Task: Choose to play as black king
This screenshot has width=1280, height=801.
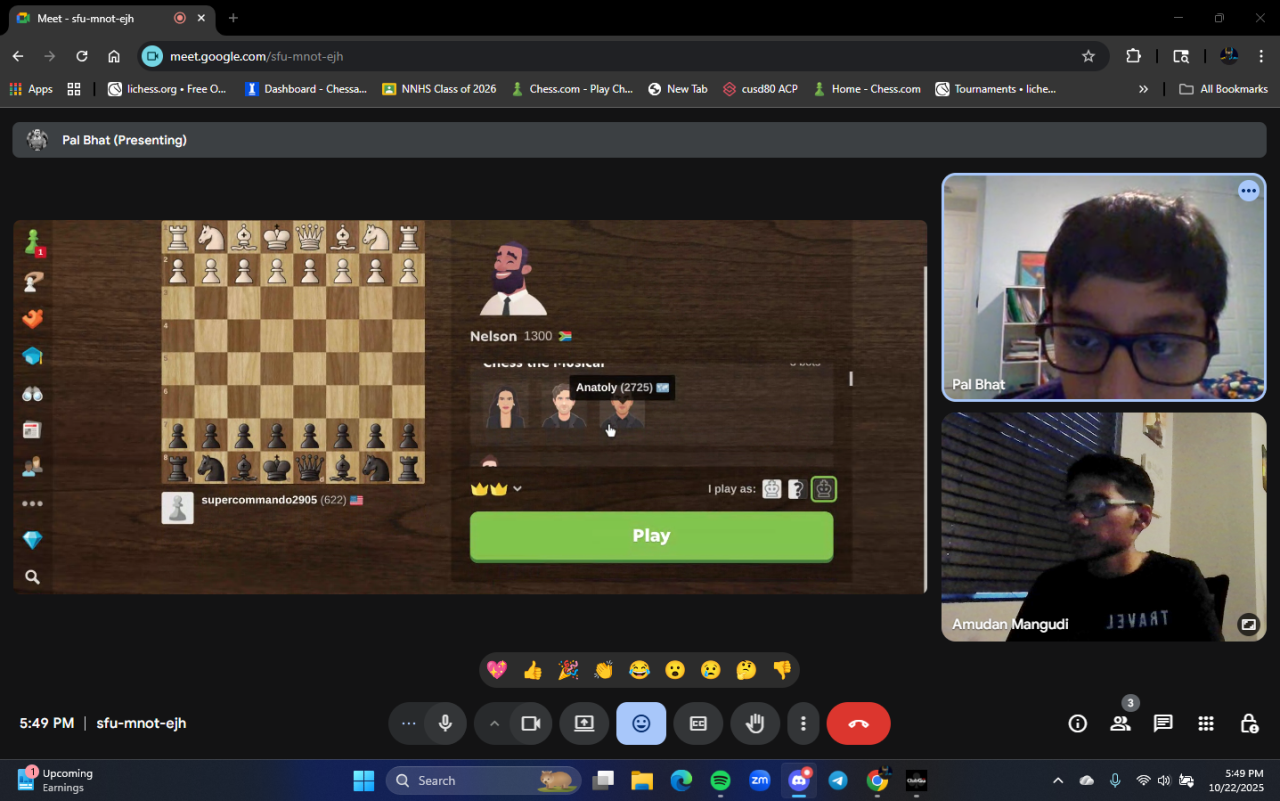Action: click(x=823, y=489)
